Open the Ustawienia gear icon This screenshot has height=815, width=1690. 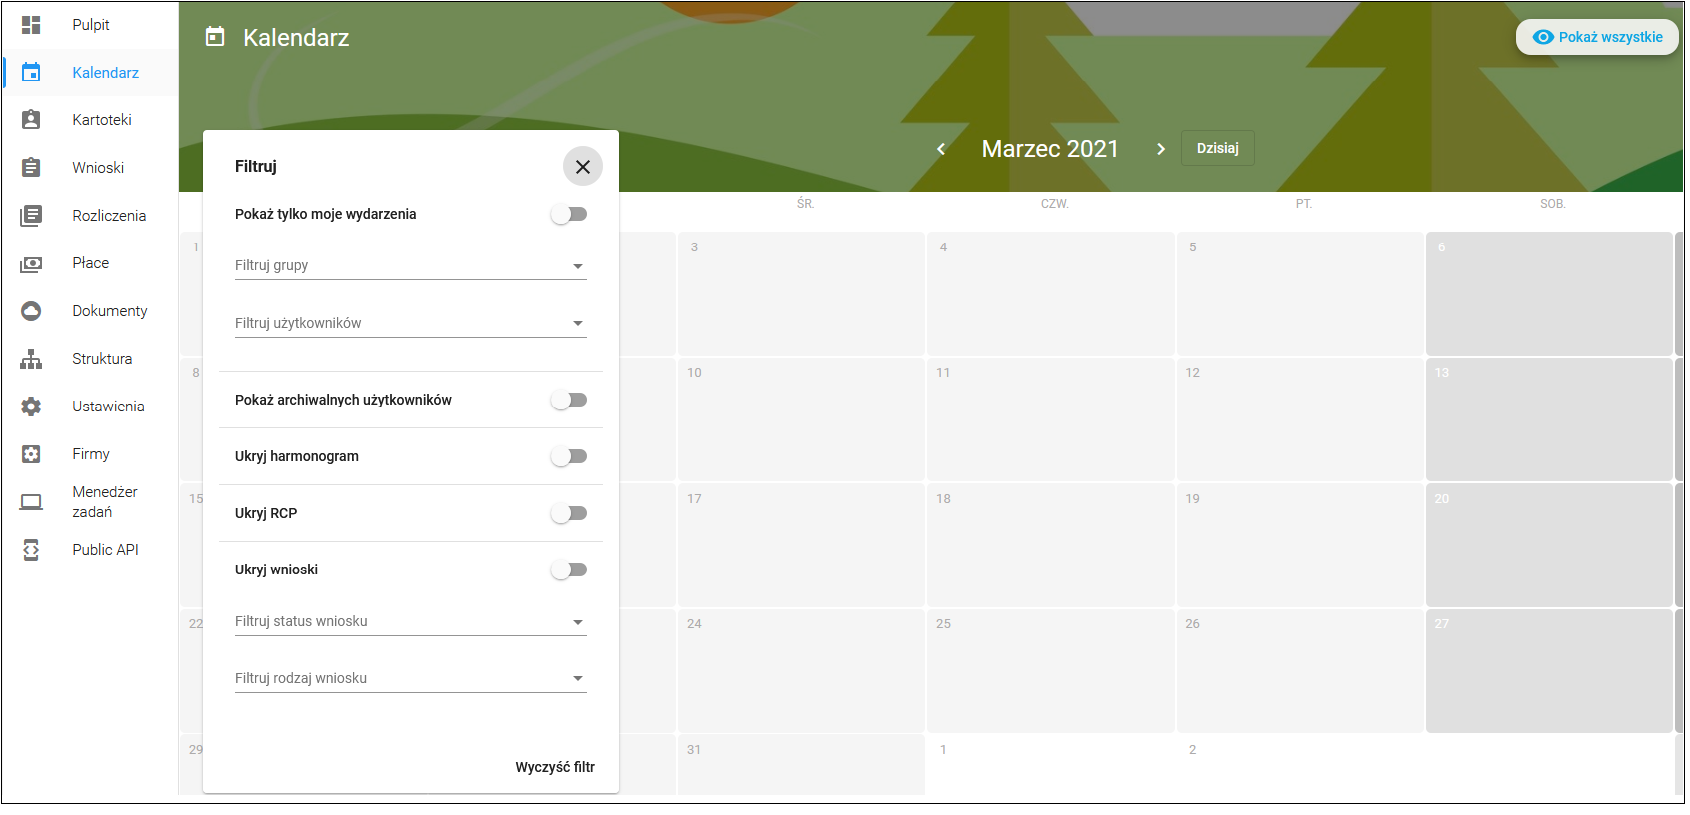pos(31,407)
